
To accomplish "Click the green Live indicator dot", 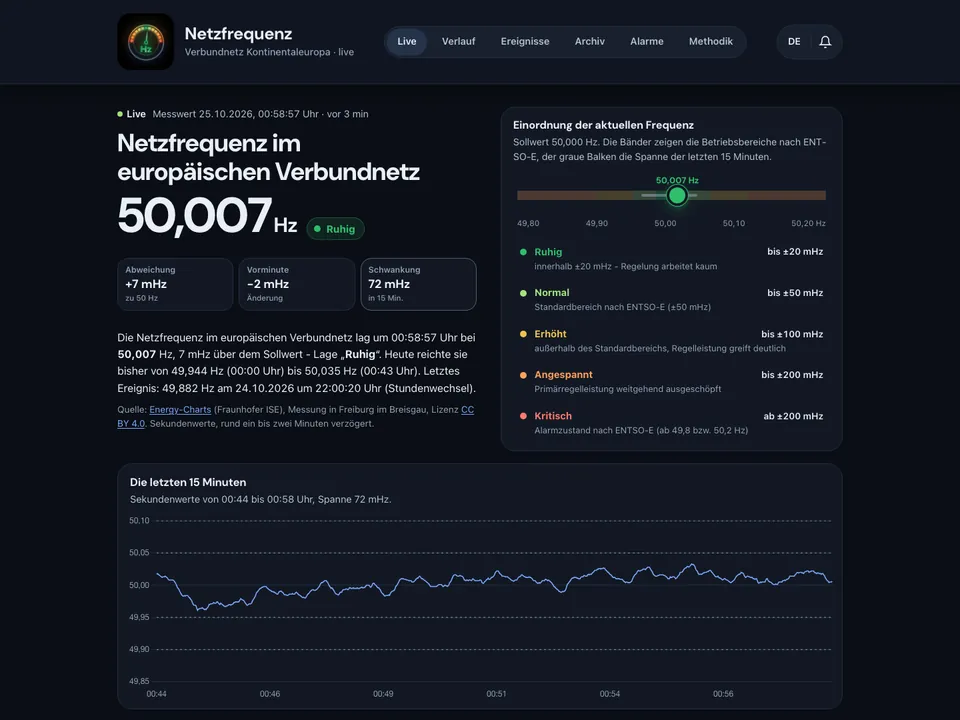I will (120, 114).
